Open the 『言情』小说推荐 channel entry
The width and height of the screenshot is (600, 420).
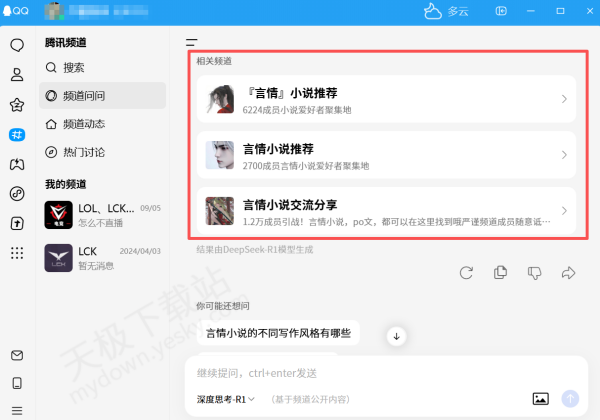[386, 99]
